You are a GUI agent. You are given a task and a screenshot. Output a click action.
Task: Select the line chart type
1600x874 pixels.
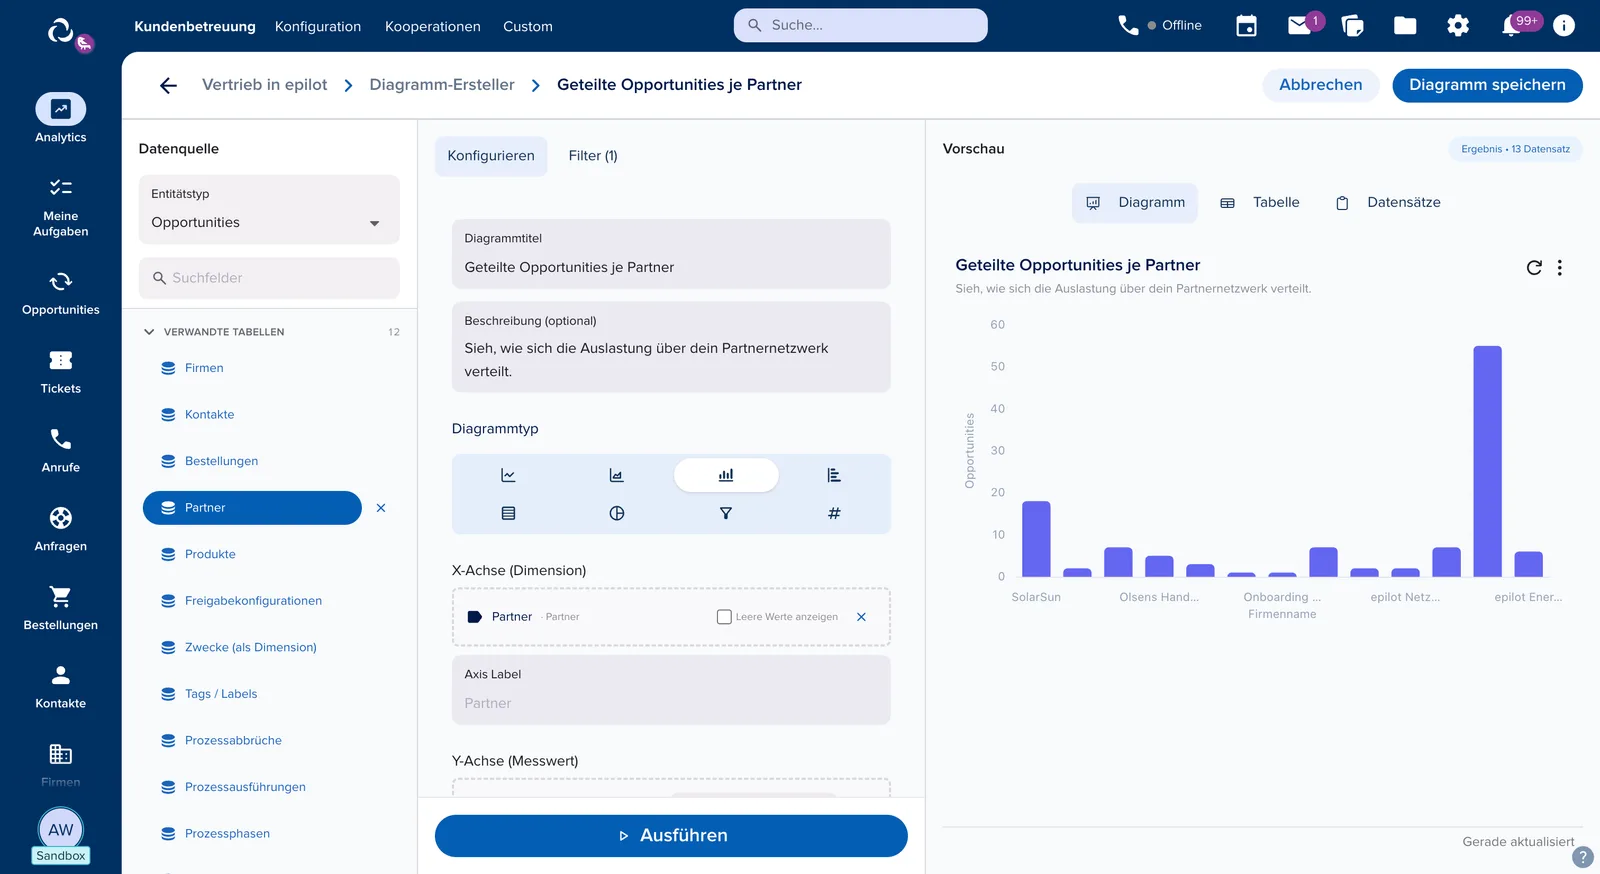tap(508, 475)
